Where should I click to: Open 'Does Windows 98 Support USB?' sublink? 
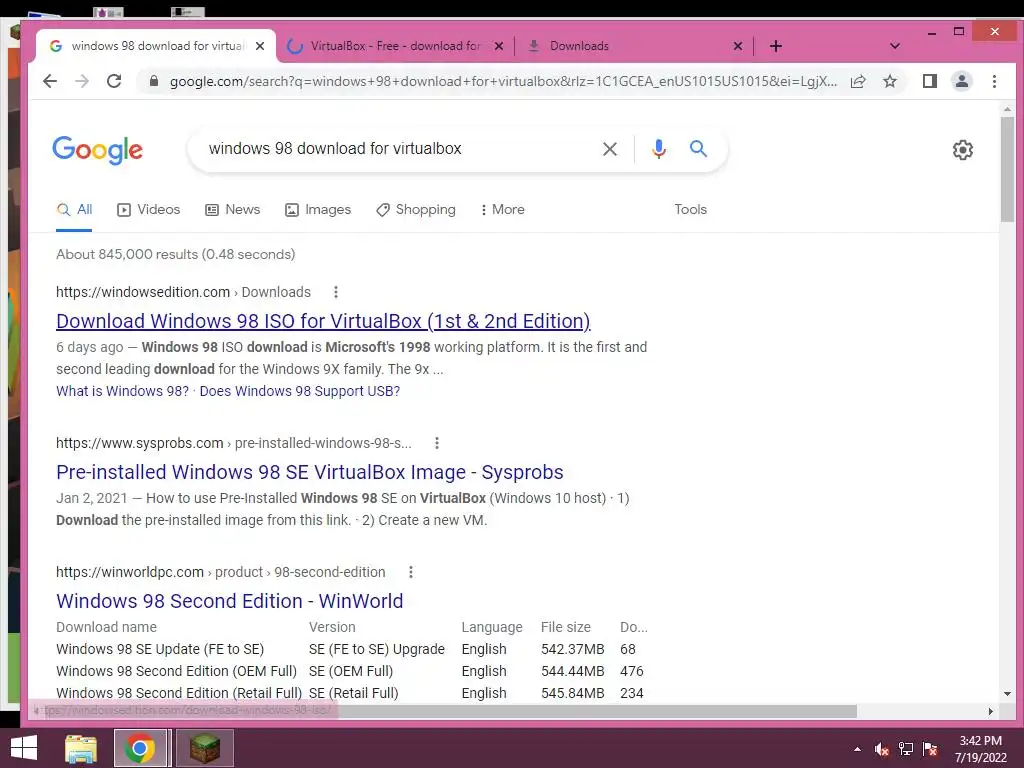coord(300,391)
